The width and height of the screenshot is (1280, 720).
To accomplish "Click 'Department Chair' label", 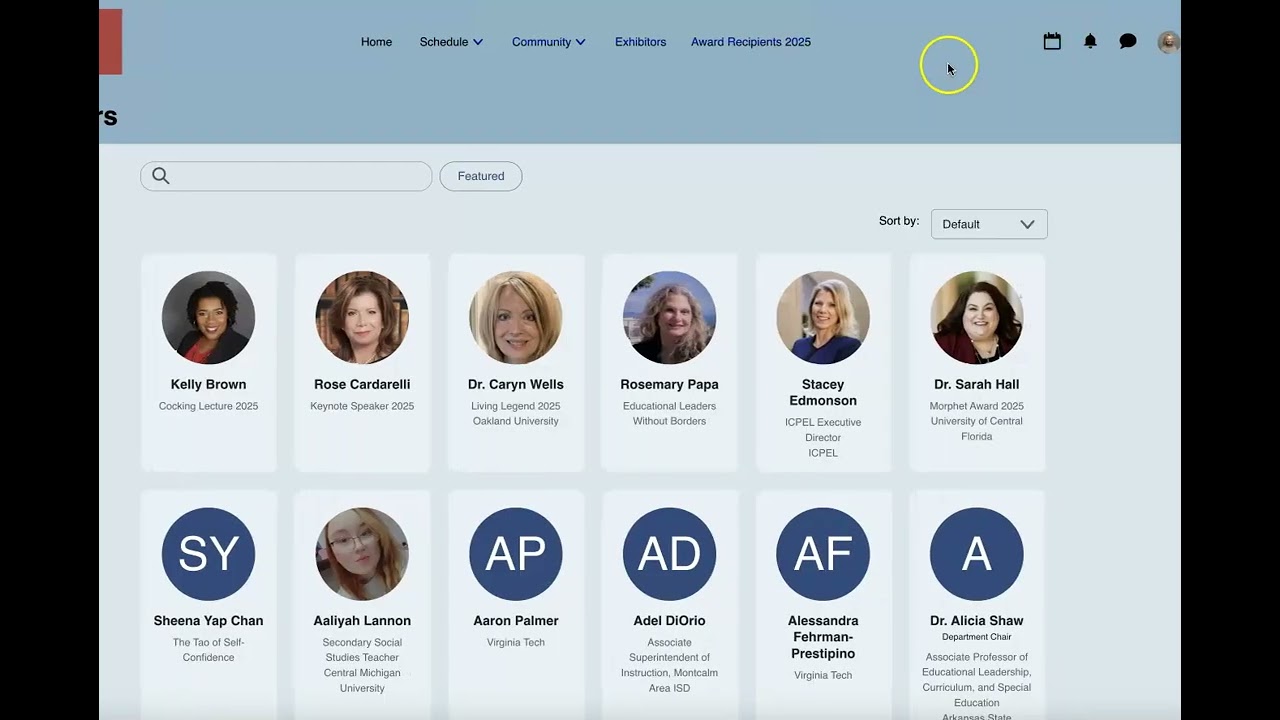I will (x=977, y=637).
